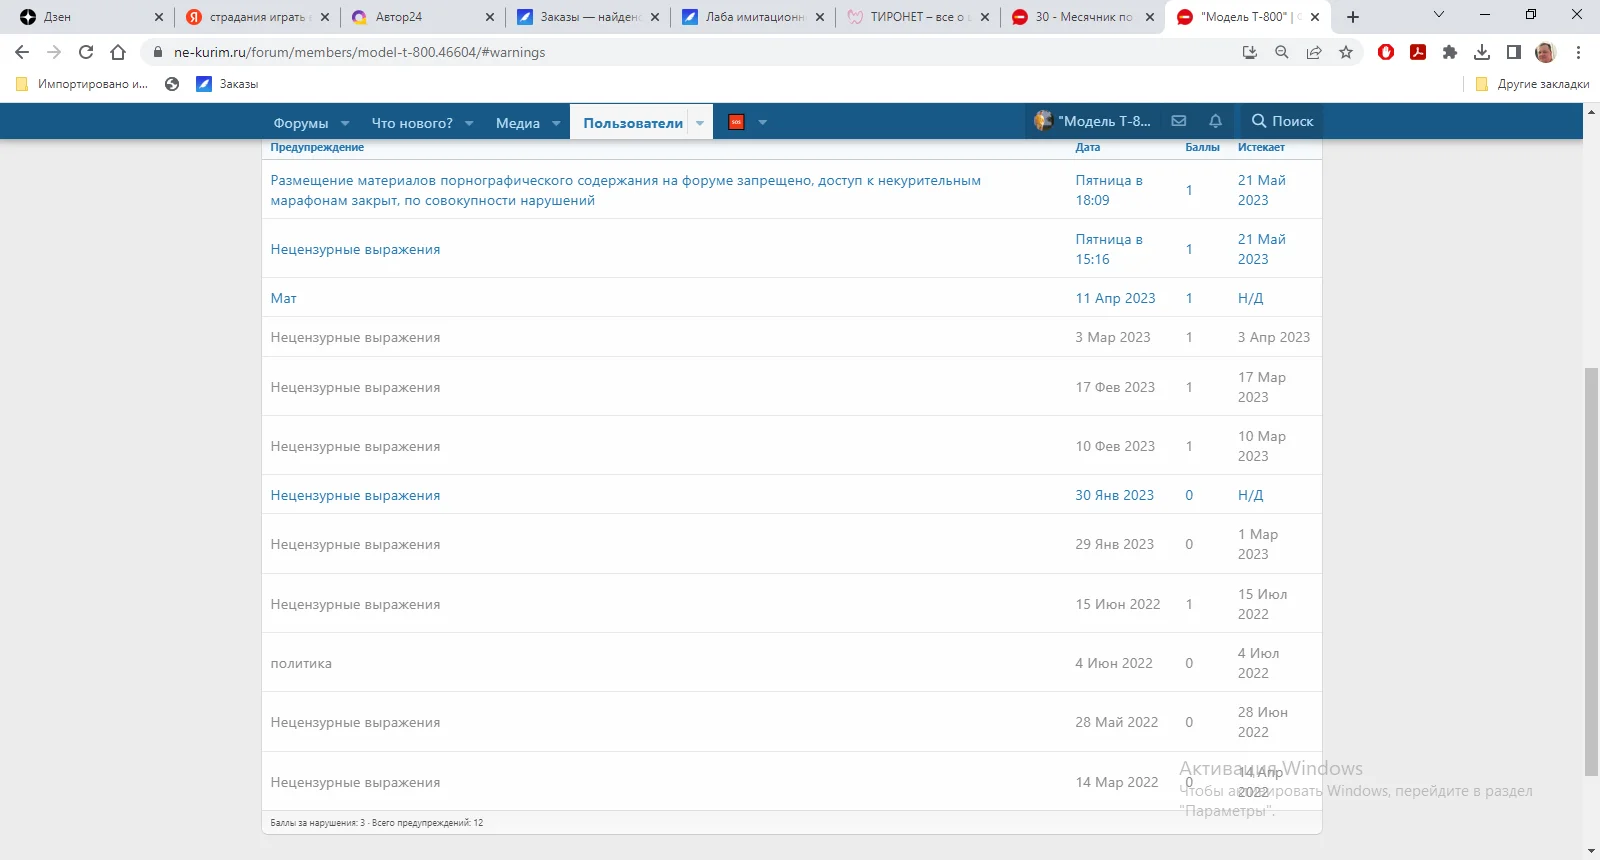Open the Поиск forum search
The width and height of the screenshot is (1600, 860).
(1282, 121)
